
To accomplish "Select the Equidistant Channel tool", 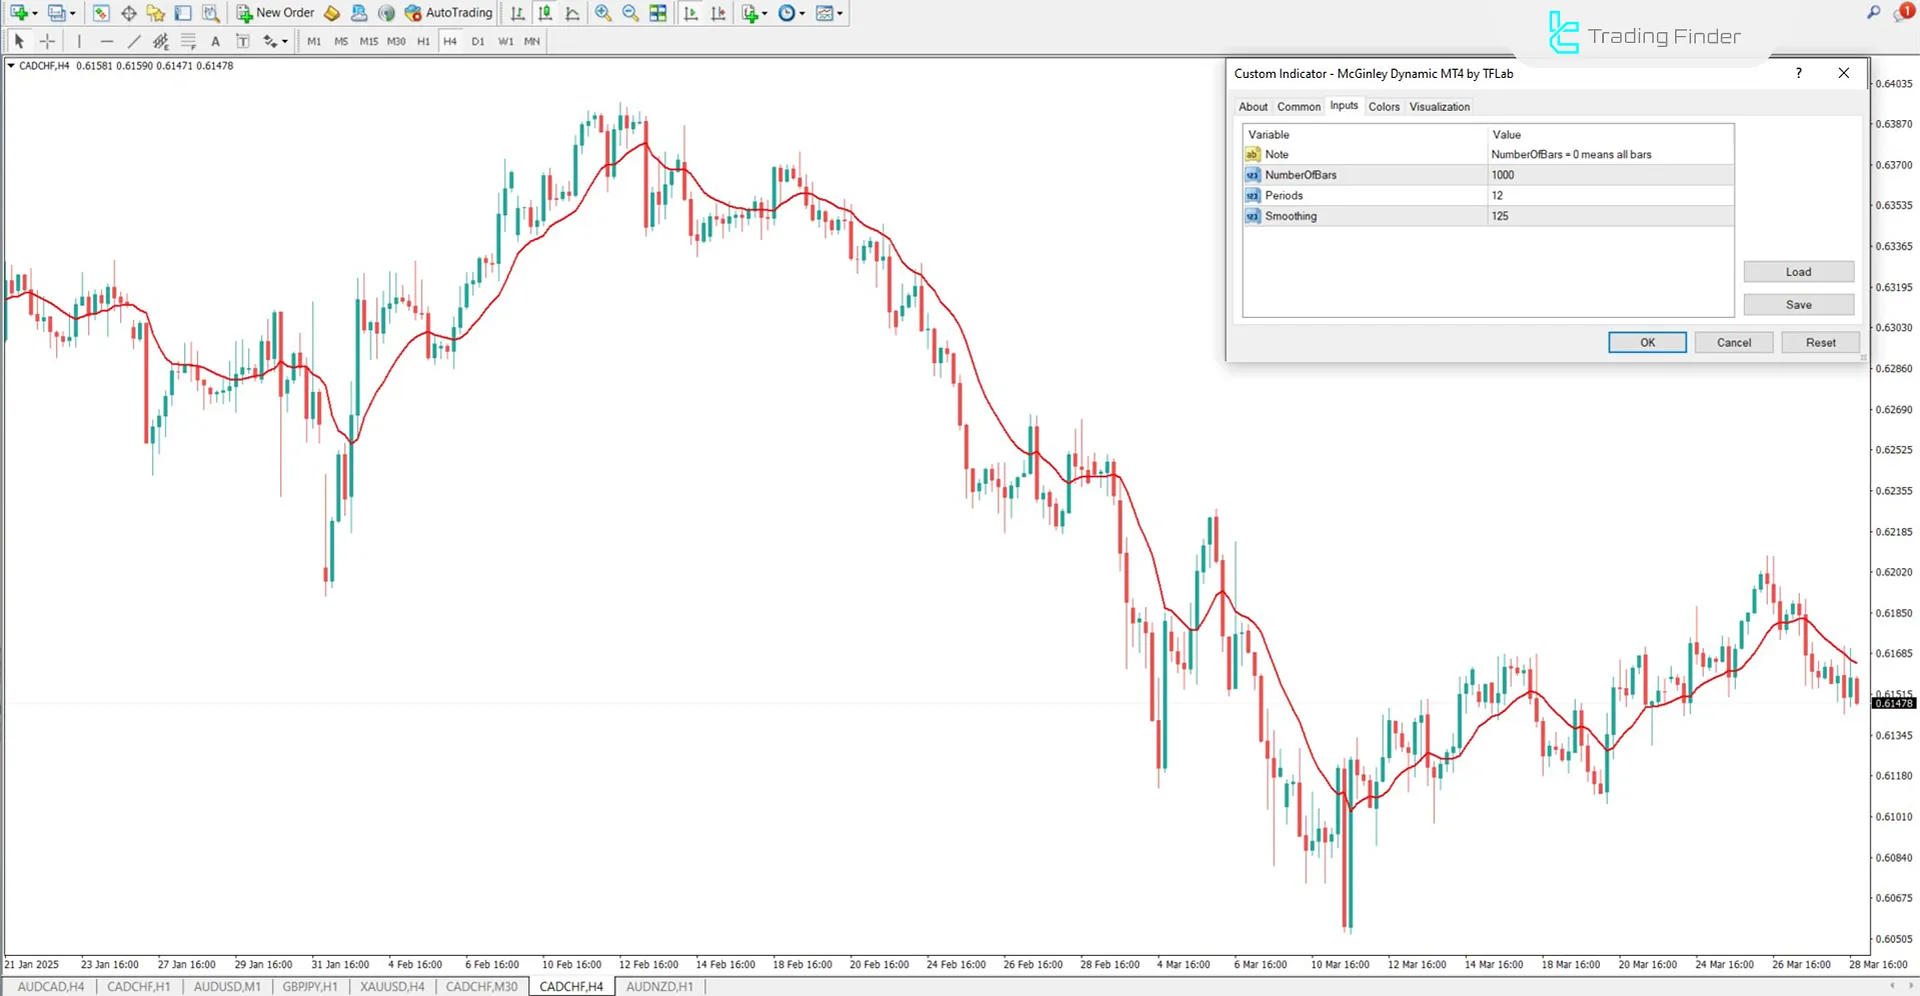I will (x=160, y=41).
